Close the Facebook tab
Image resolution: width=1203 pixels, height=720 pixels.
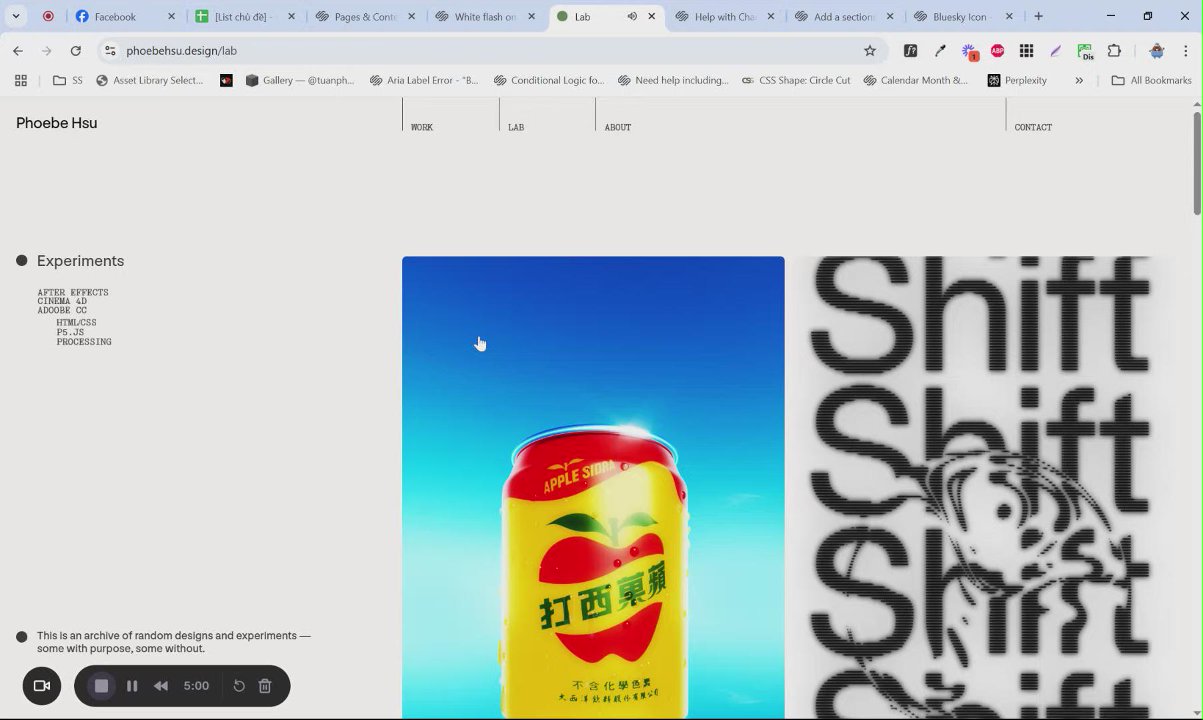pyautogui.click(x=171, y=17)
